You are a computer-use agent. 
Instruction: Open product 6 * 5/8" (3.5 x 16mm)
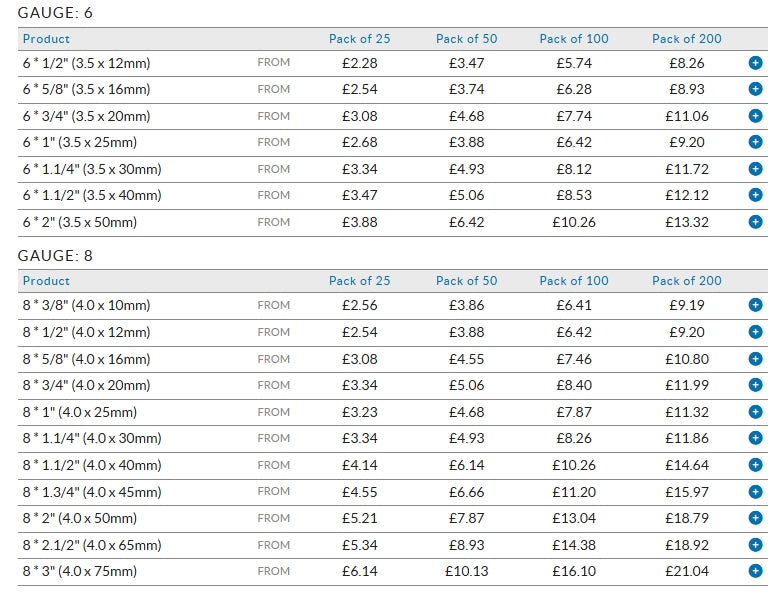pos(86,89)
